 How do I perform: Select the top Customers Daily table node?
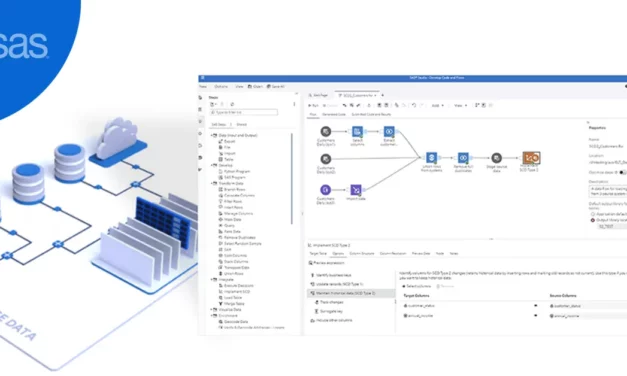(x=326, y=131)
